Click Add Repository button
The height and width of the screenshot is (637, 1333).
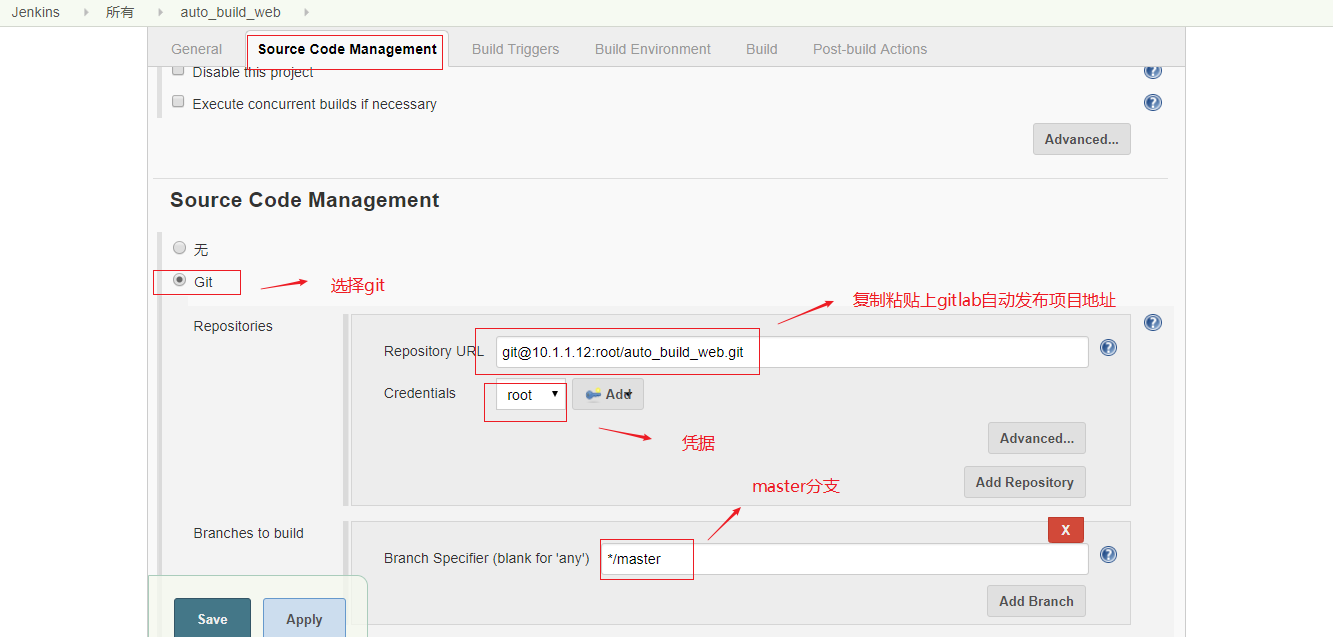click(x=1024, y=482)
